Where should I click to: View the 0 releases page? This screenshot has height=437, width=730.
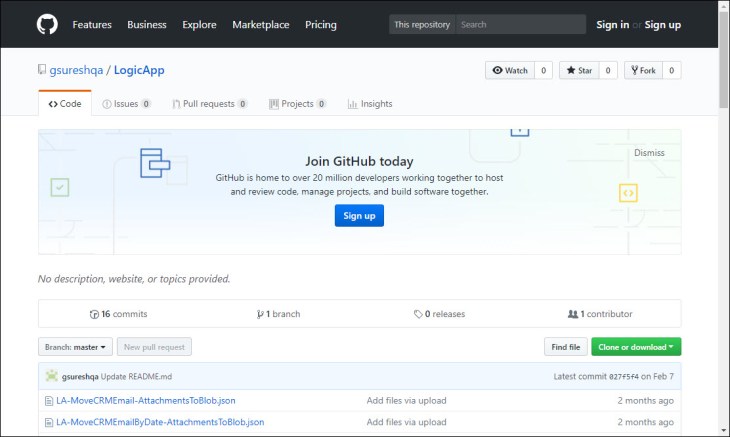[439, 314]
